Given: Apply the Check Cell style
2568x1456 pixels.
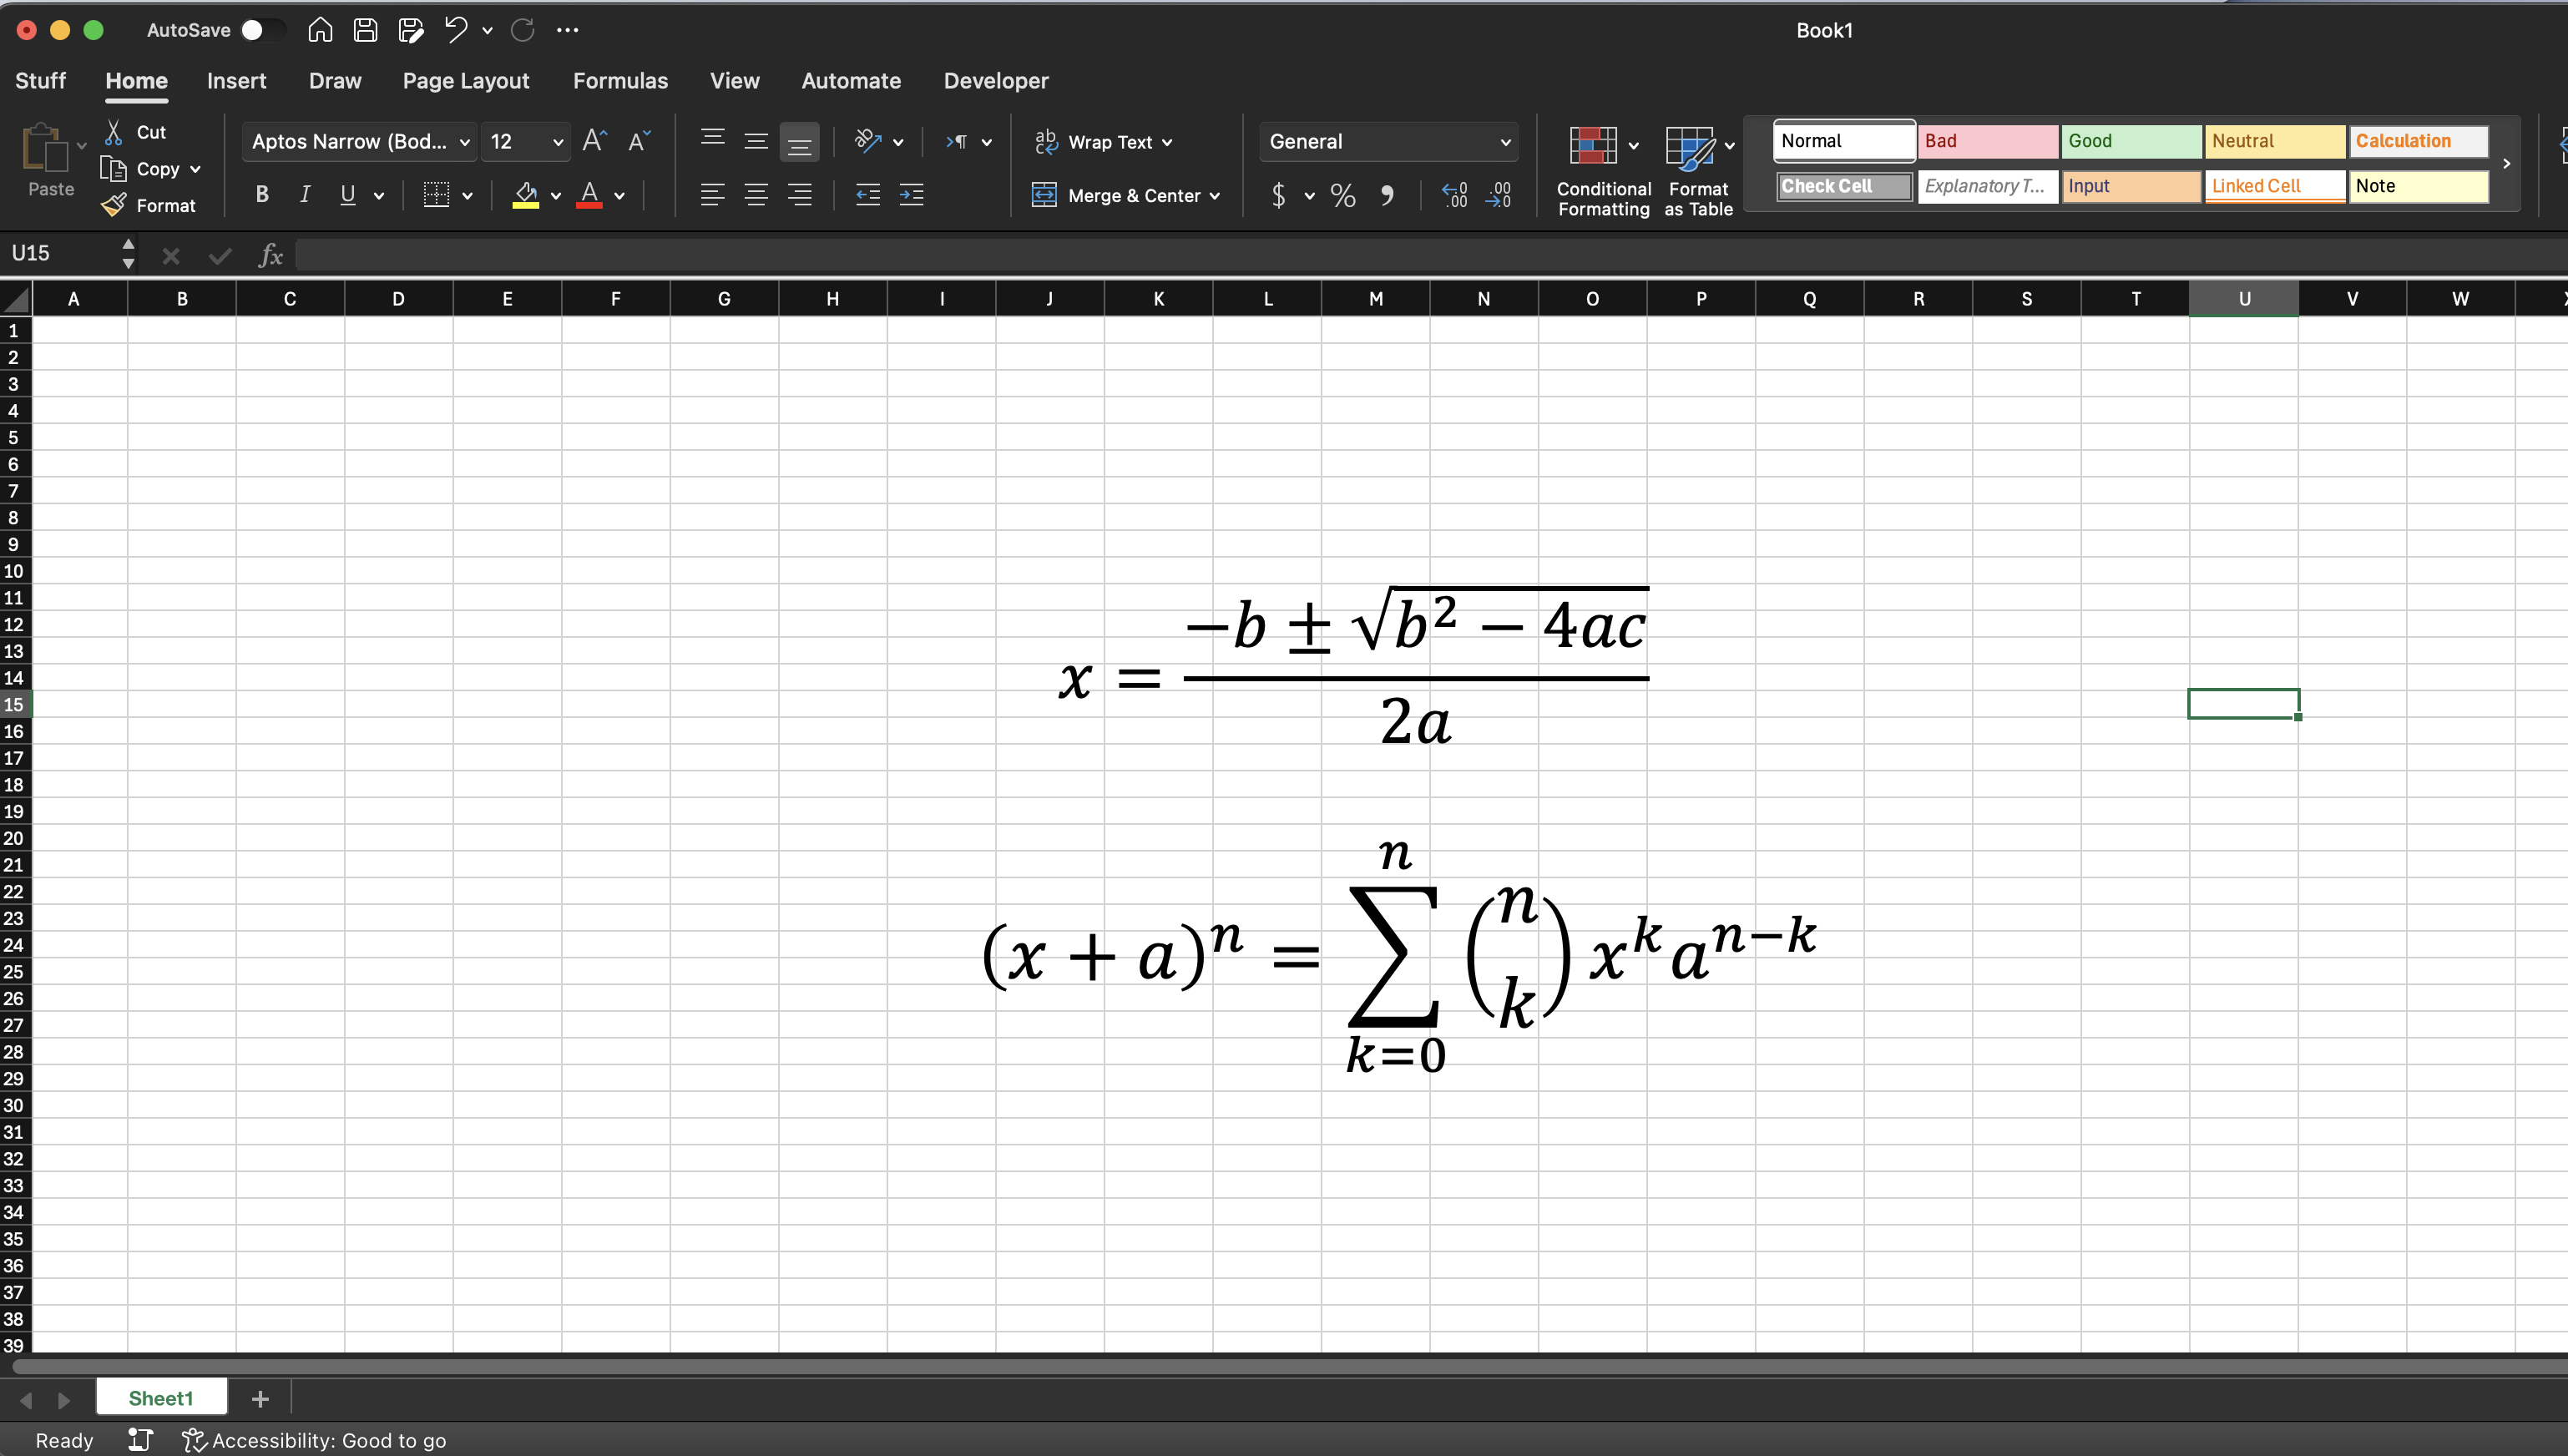Looking at the screenshot, I should pos(1842,186).
